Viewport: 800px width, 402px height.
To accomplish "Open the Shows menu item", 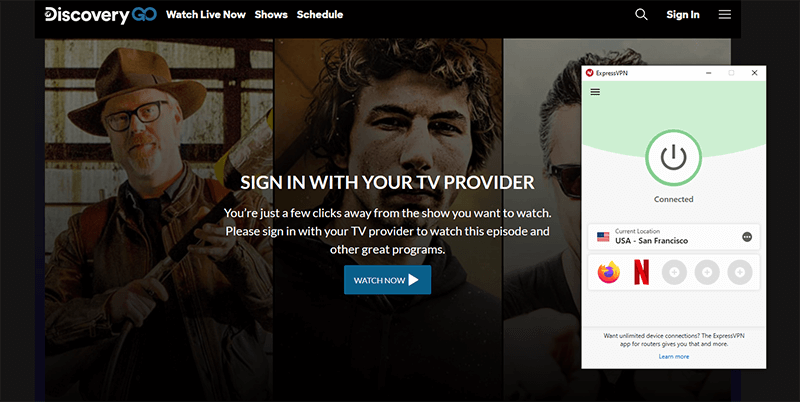I will tap(271, 15).
